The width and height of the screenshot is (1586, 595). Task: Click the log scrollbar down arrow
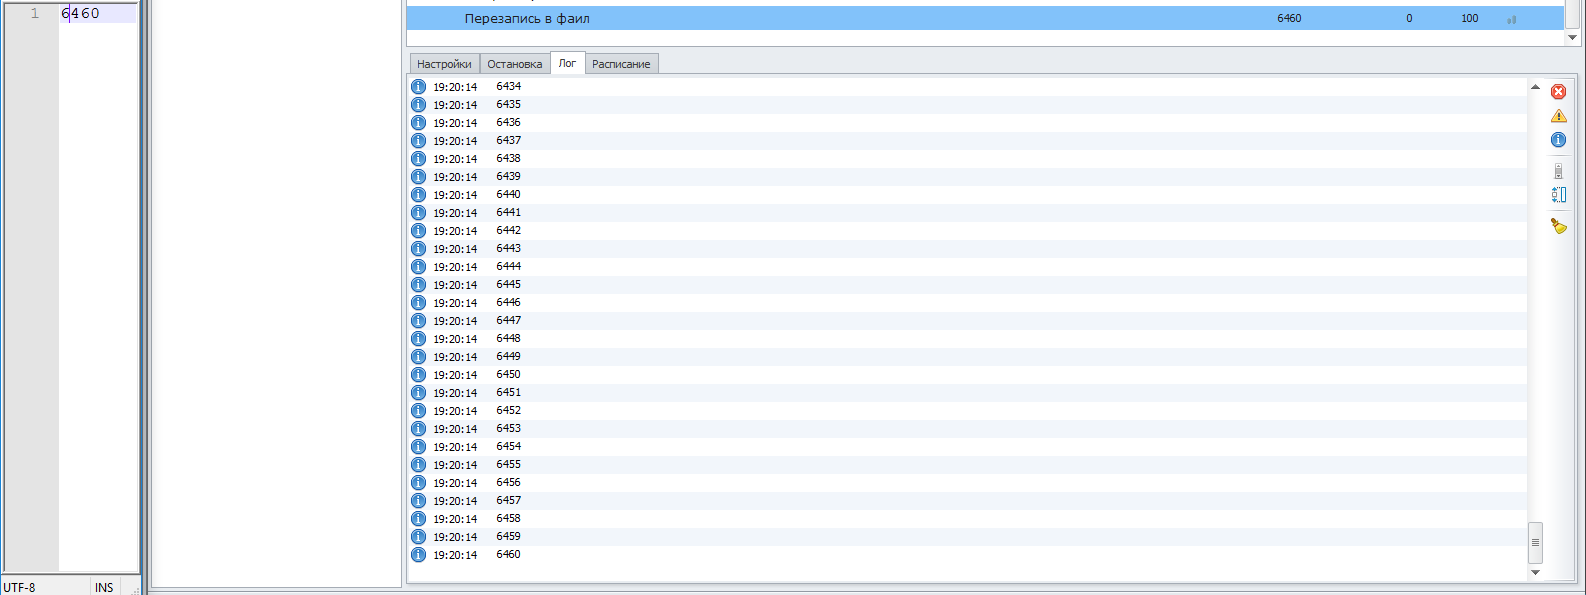click(1535, 572)
